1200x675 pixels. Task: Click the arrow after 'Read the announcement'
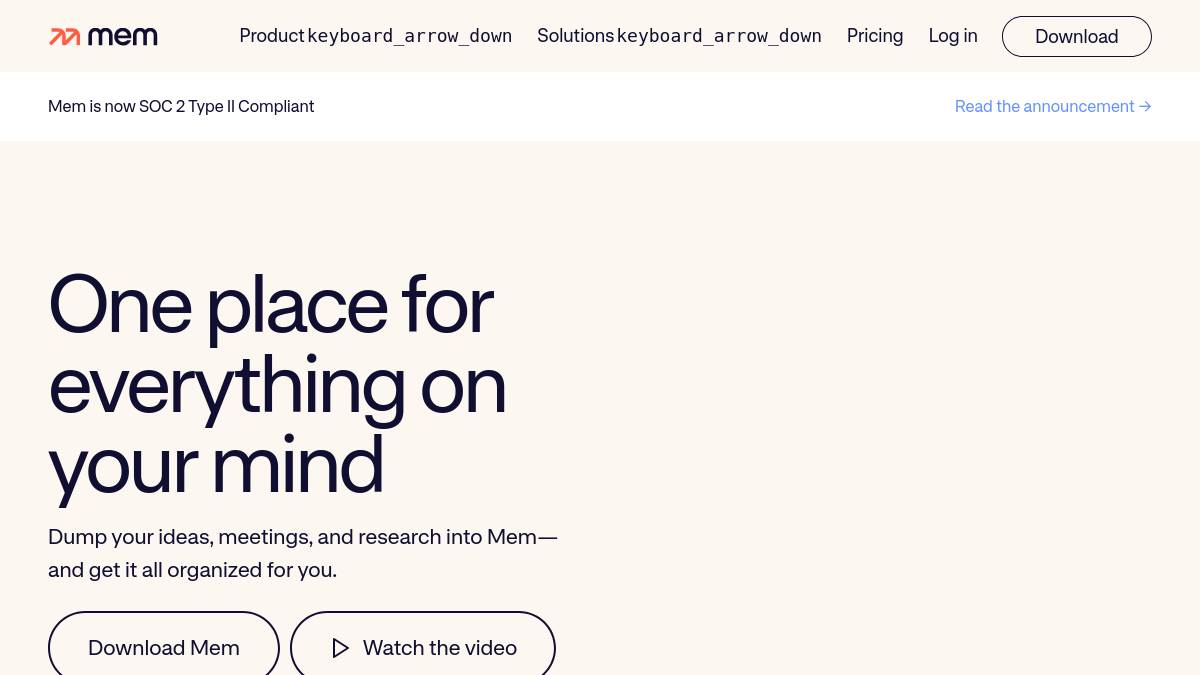(1145, 106)
